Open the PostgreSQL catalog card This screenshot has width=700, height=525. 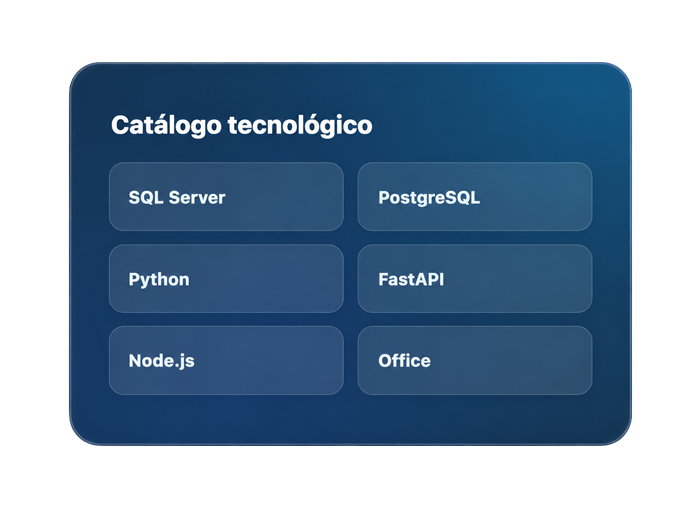tap(475, 197)
